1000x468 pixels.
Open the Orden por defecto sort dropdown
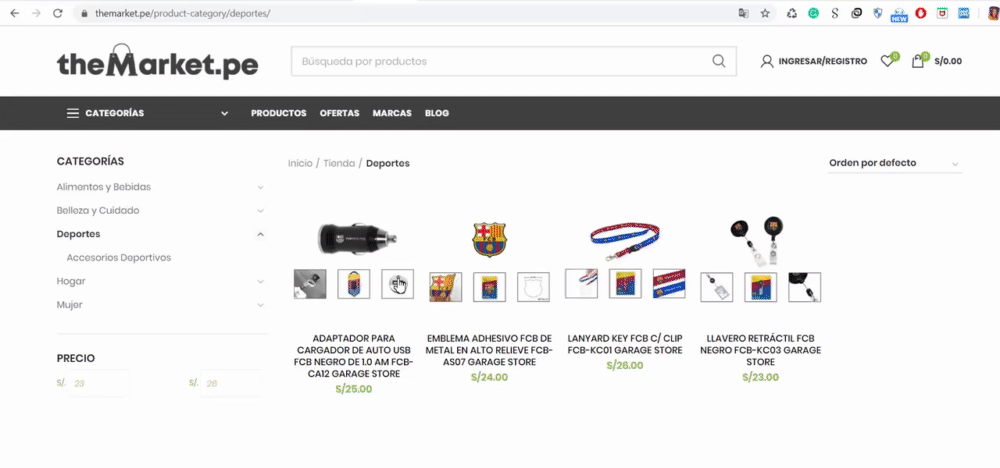click(x=895, y=163)
